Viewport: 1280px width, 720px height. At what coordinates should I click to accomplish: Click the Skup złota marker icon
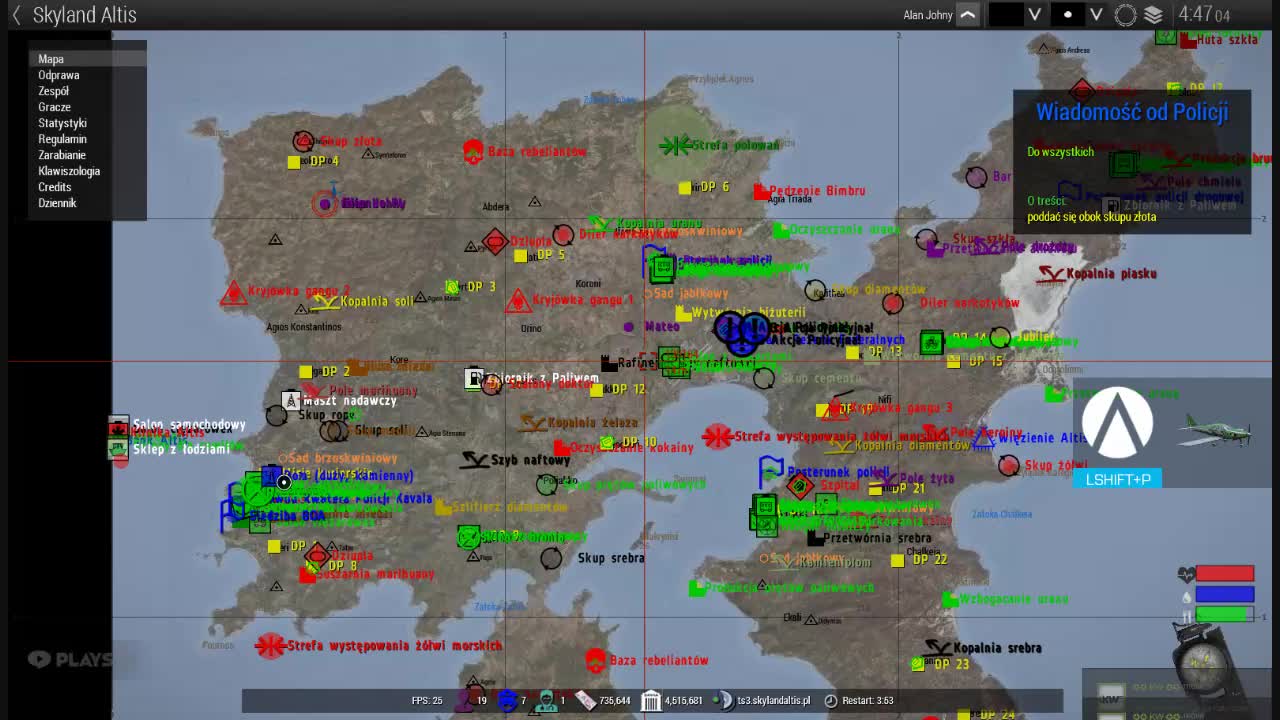point(303,142)
